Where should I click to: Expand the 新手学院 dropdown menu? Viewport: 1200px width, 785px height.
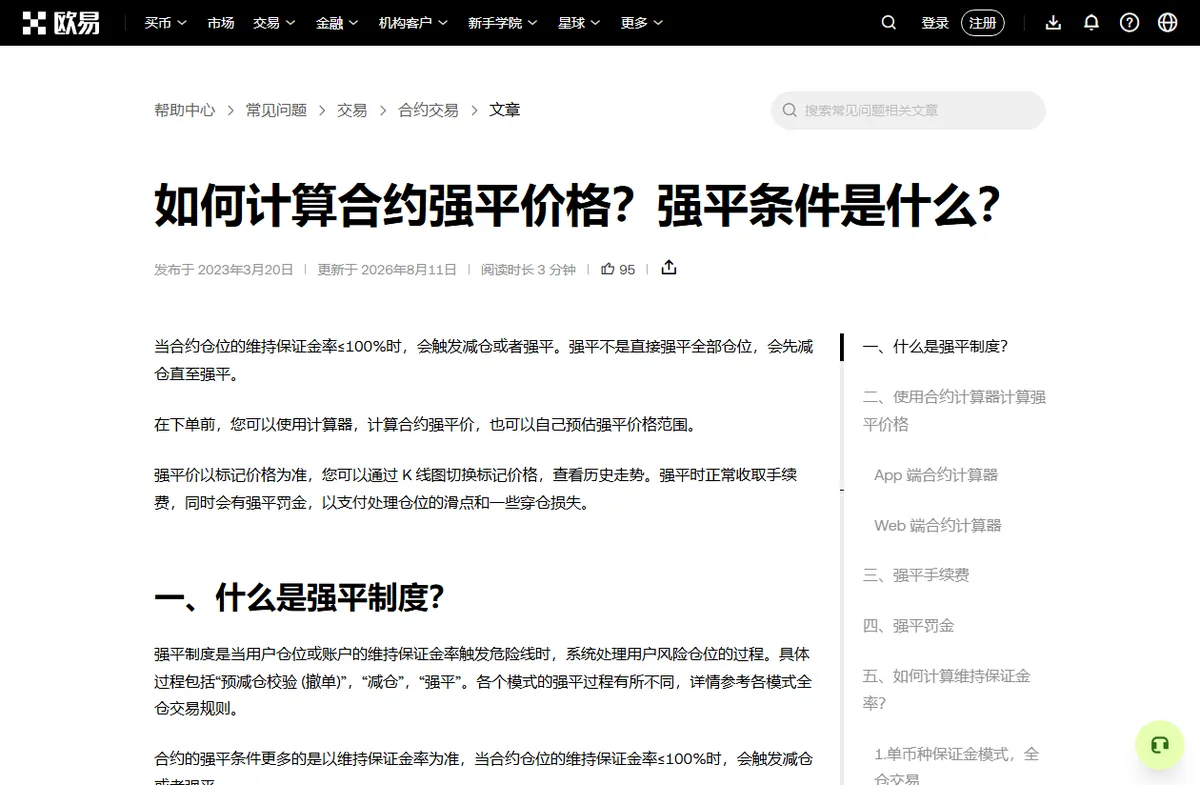pyautogui.click(x=502, y=23)
